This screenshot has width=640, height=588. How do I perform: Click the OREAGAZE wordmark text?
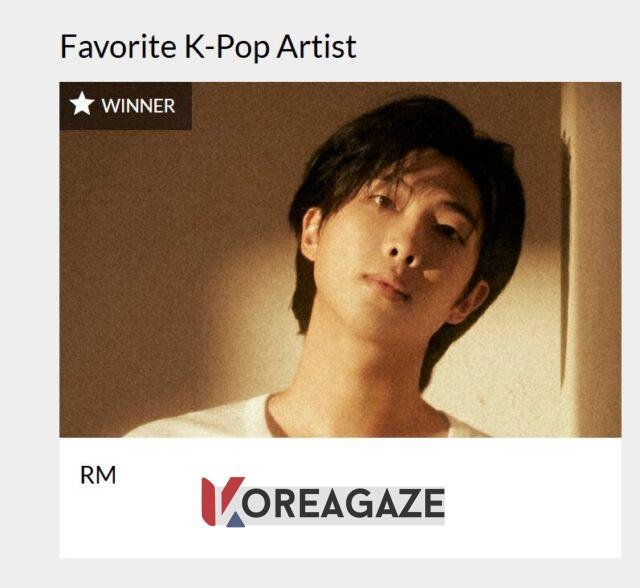(343, 503)
